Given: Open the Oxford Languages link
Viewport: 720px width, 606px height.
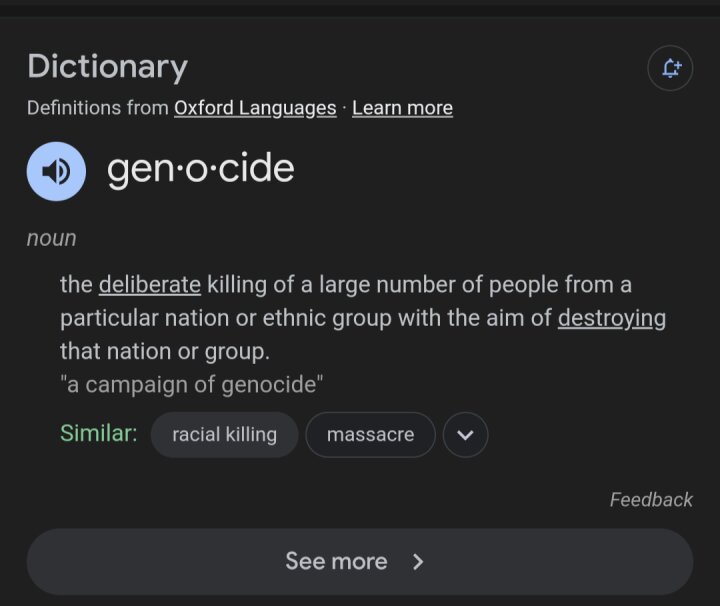Looking at the screenshot, I should point(255,108).
